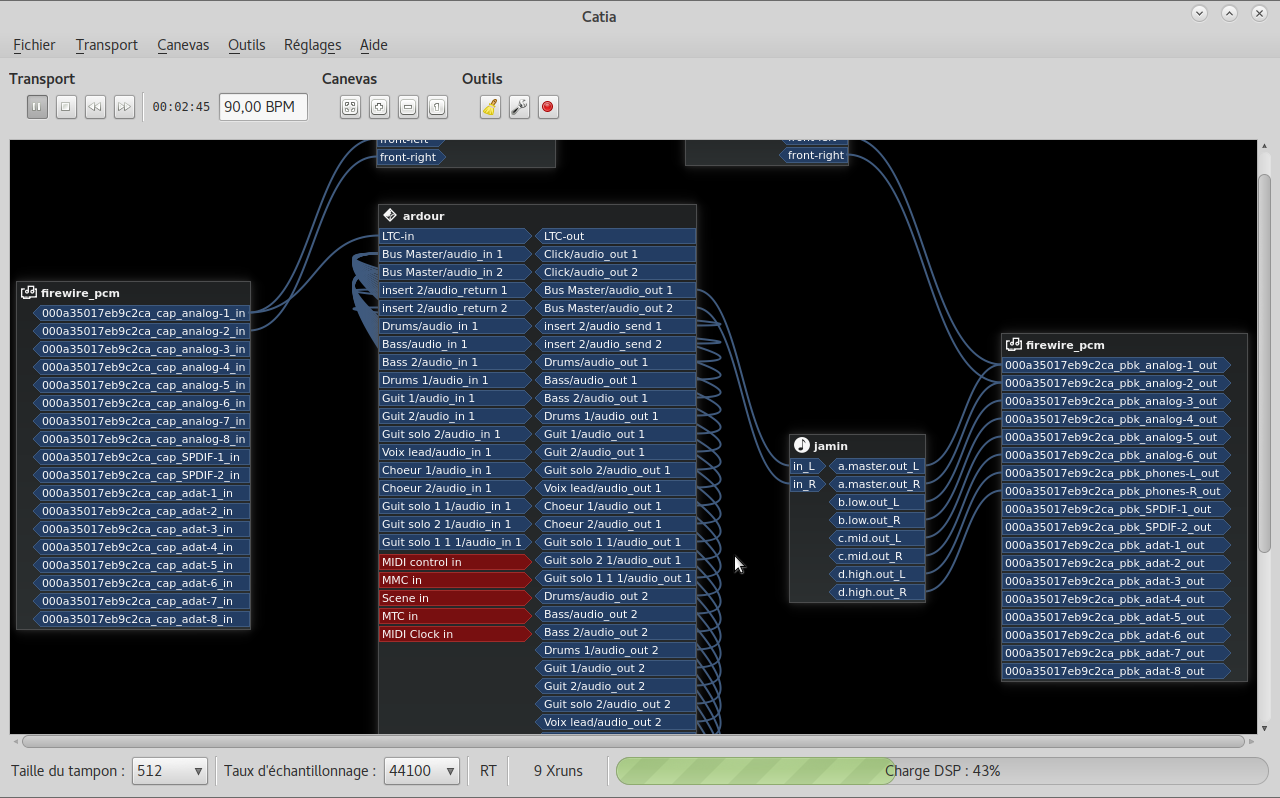
Task: Select Bus Master/audio_out 2 port
Action: tap(616, 308)
